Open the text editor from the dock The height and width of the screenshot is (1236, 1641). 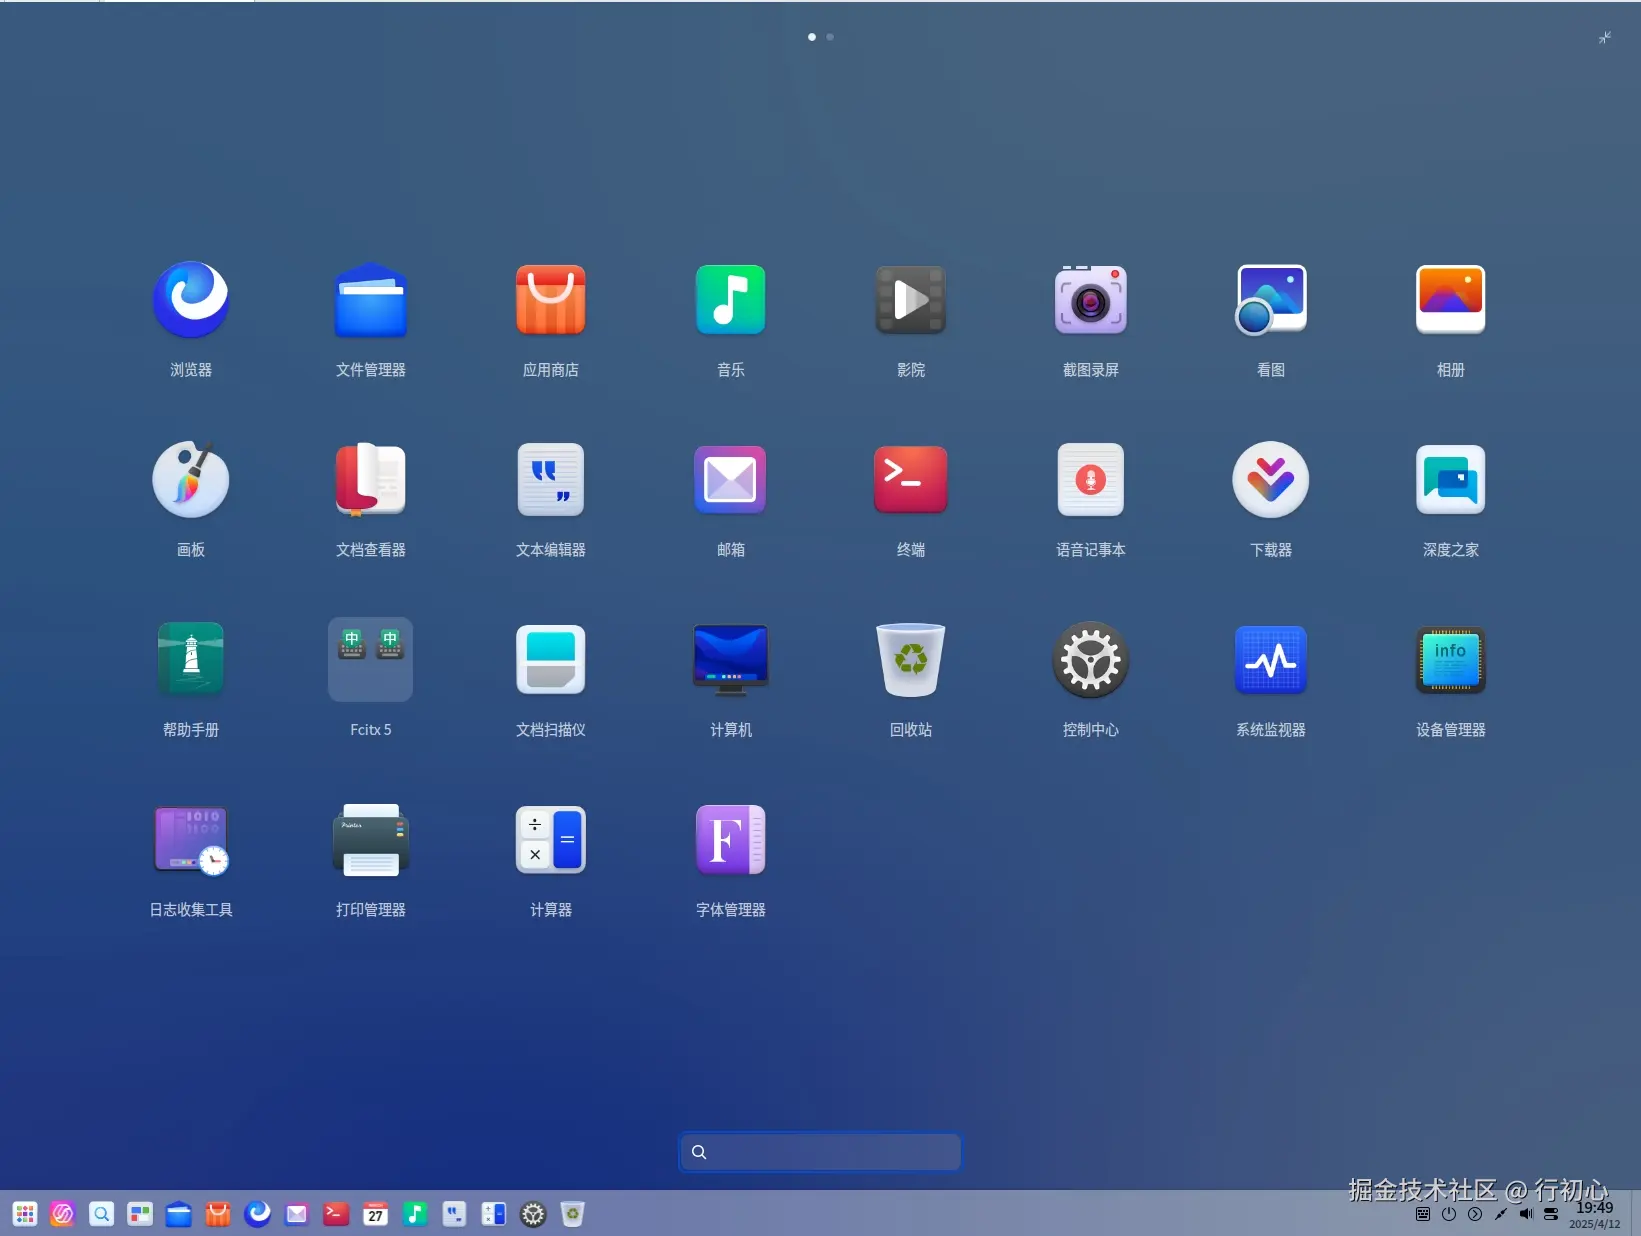[455, 1214]
